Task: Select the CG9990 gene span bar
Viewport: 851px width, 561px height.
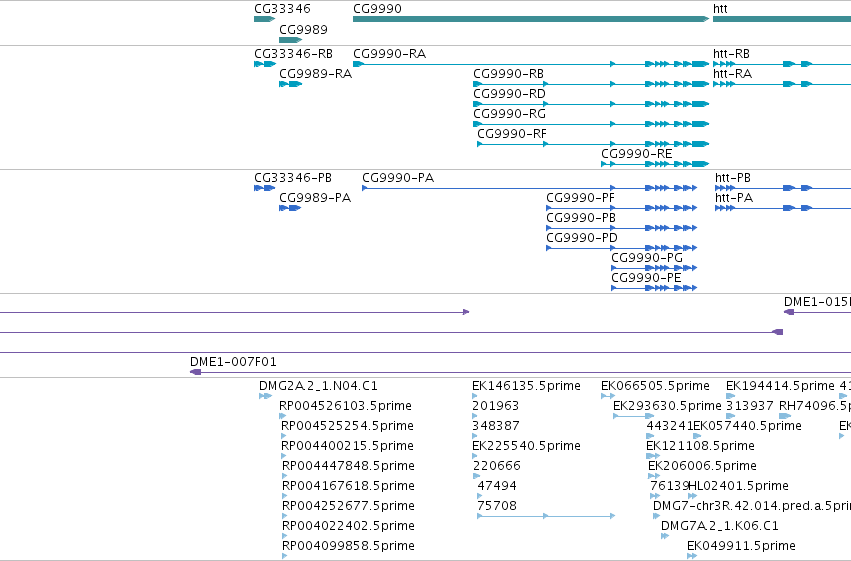Action: [x=531, y=19]
